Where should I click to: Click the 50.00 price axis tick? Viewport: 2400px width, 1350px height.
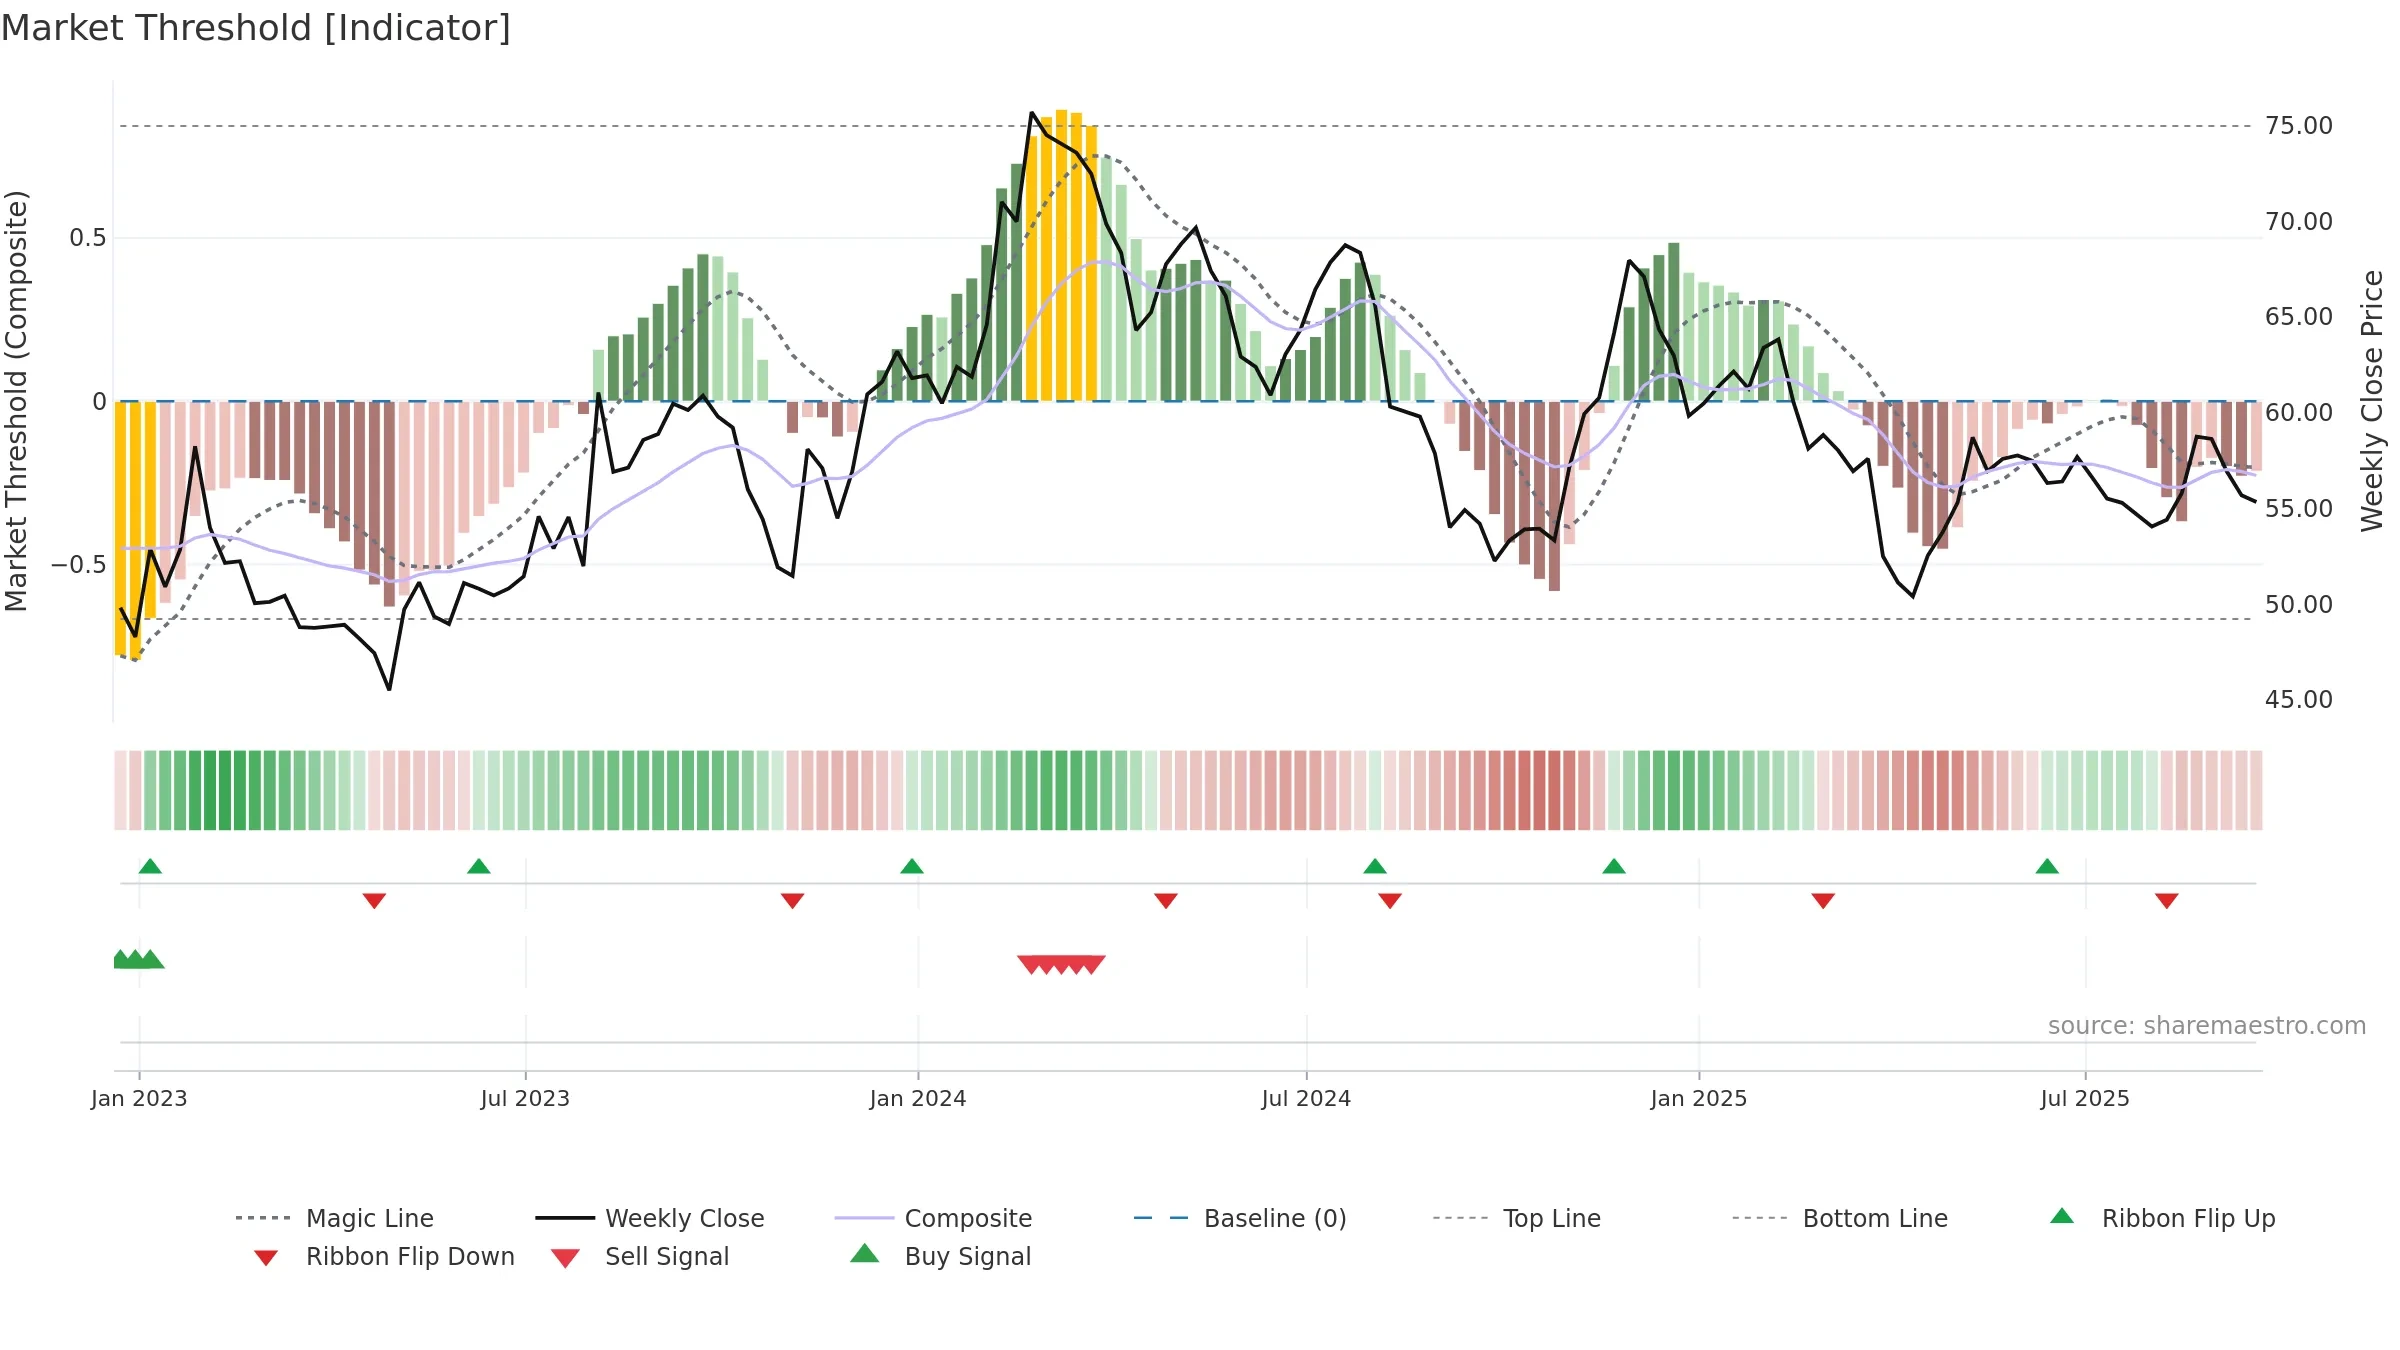click(2299, 604)
